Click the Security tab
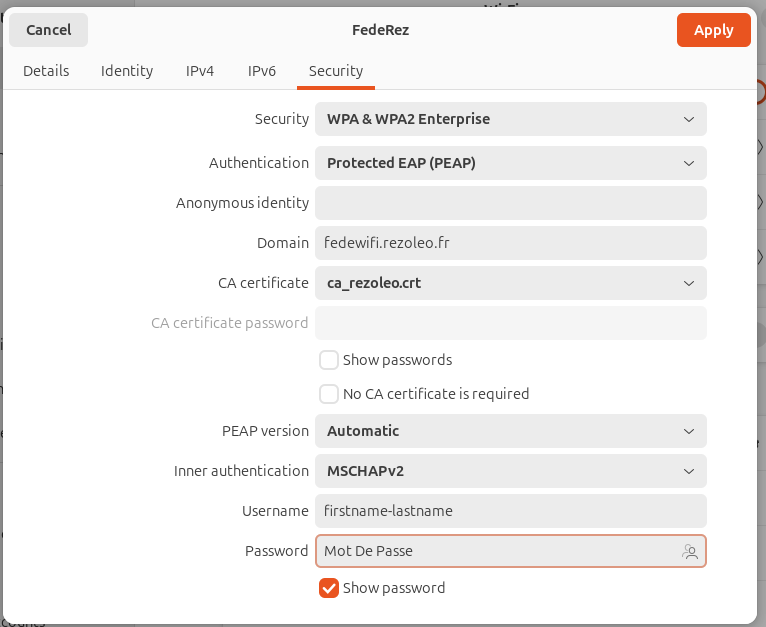Screen dimensions: 766x627 (336, 71)
